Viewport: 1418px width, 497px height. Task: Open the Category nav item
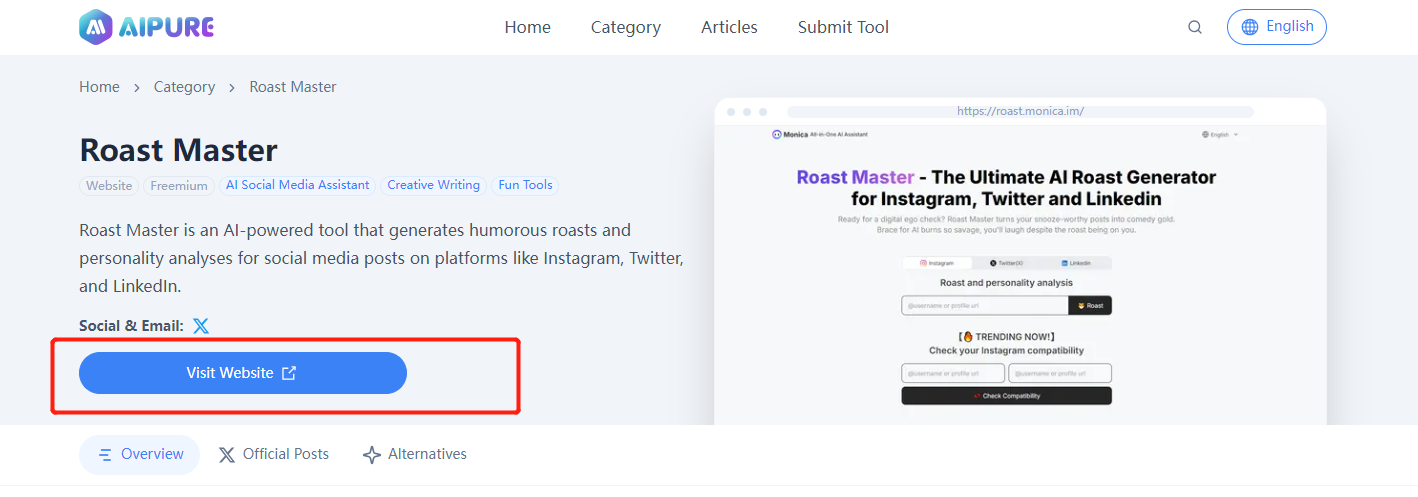click(626, 27)
